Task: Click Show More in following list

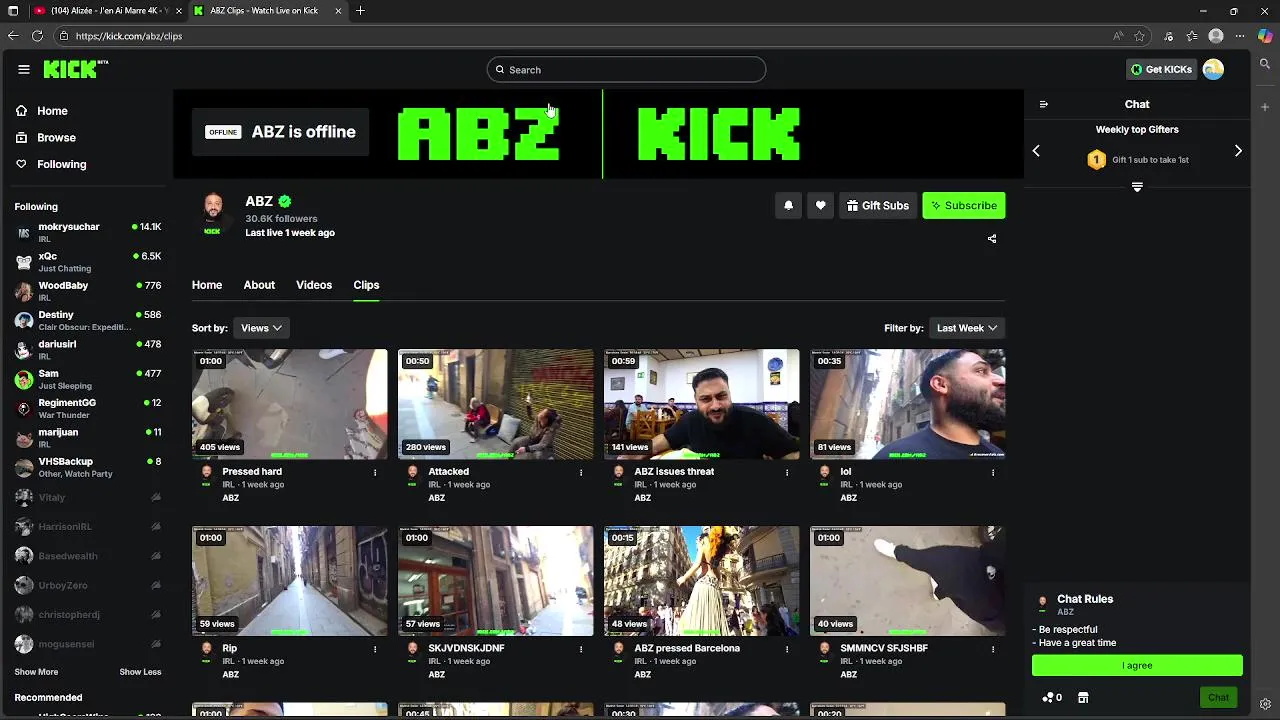Action: [x=36, y=672]
